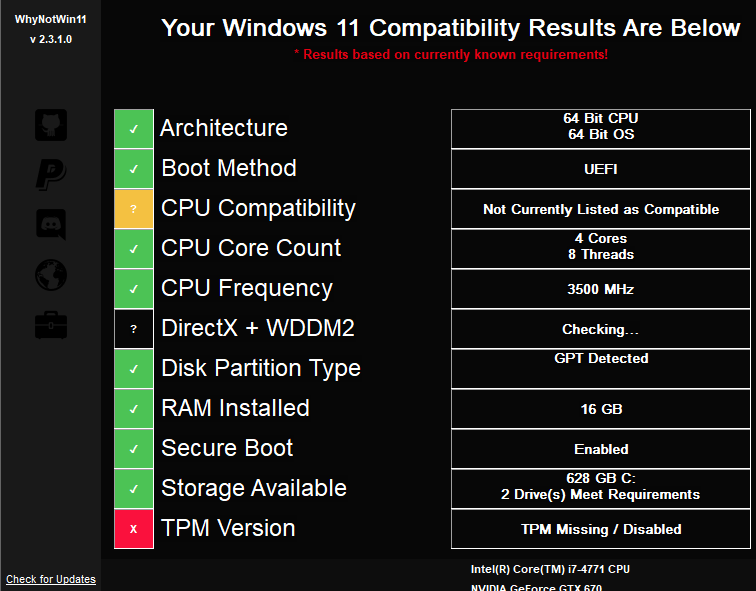
Task: Click the '3500 MHz' result box
Action: click(x=601, y=289)
